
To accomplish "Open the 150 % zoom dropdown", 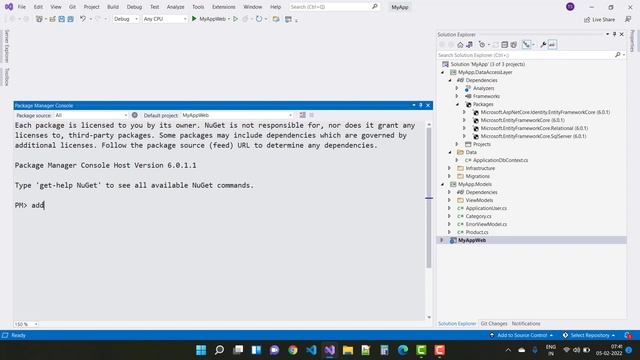I will 26,324.
